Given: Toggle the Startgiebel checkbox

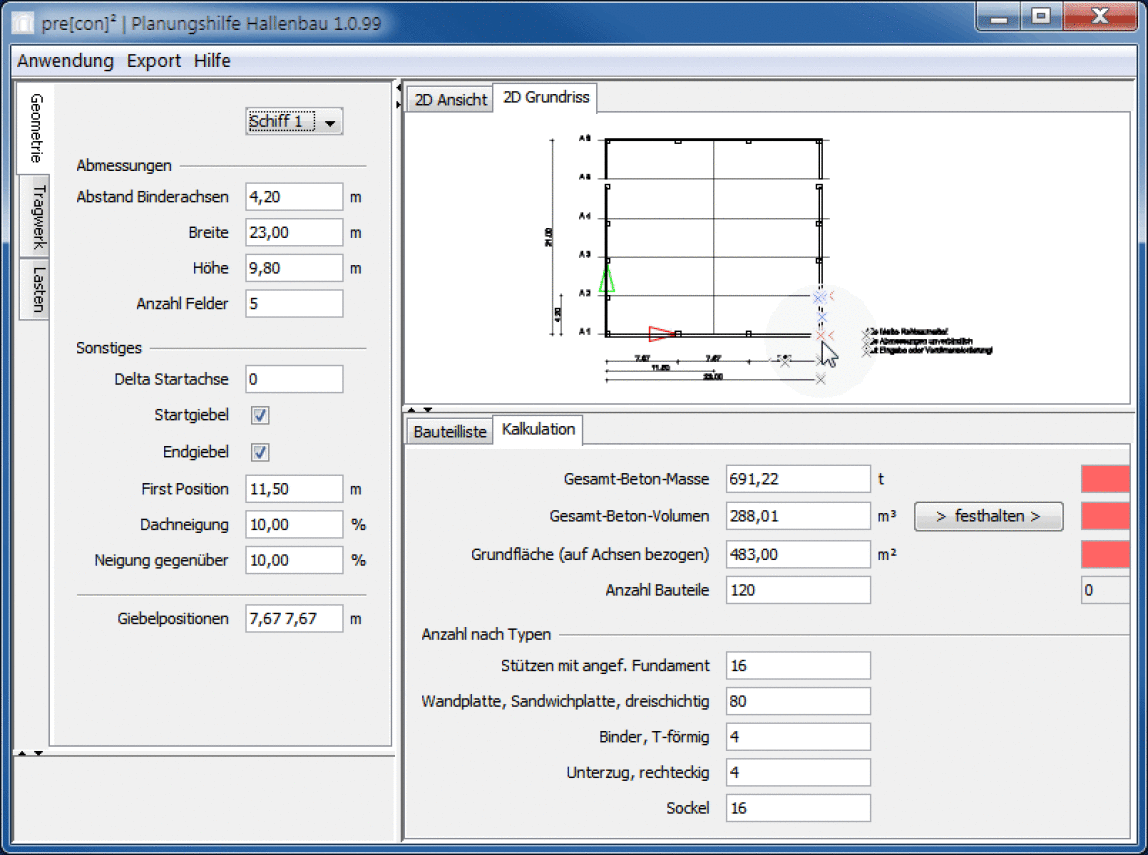Looking at the screenshot, I should tap(260, 416).
